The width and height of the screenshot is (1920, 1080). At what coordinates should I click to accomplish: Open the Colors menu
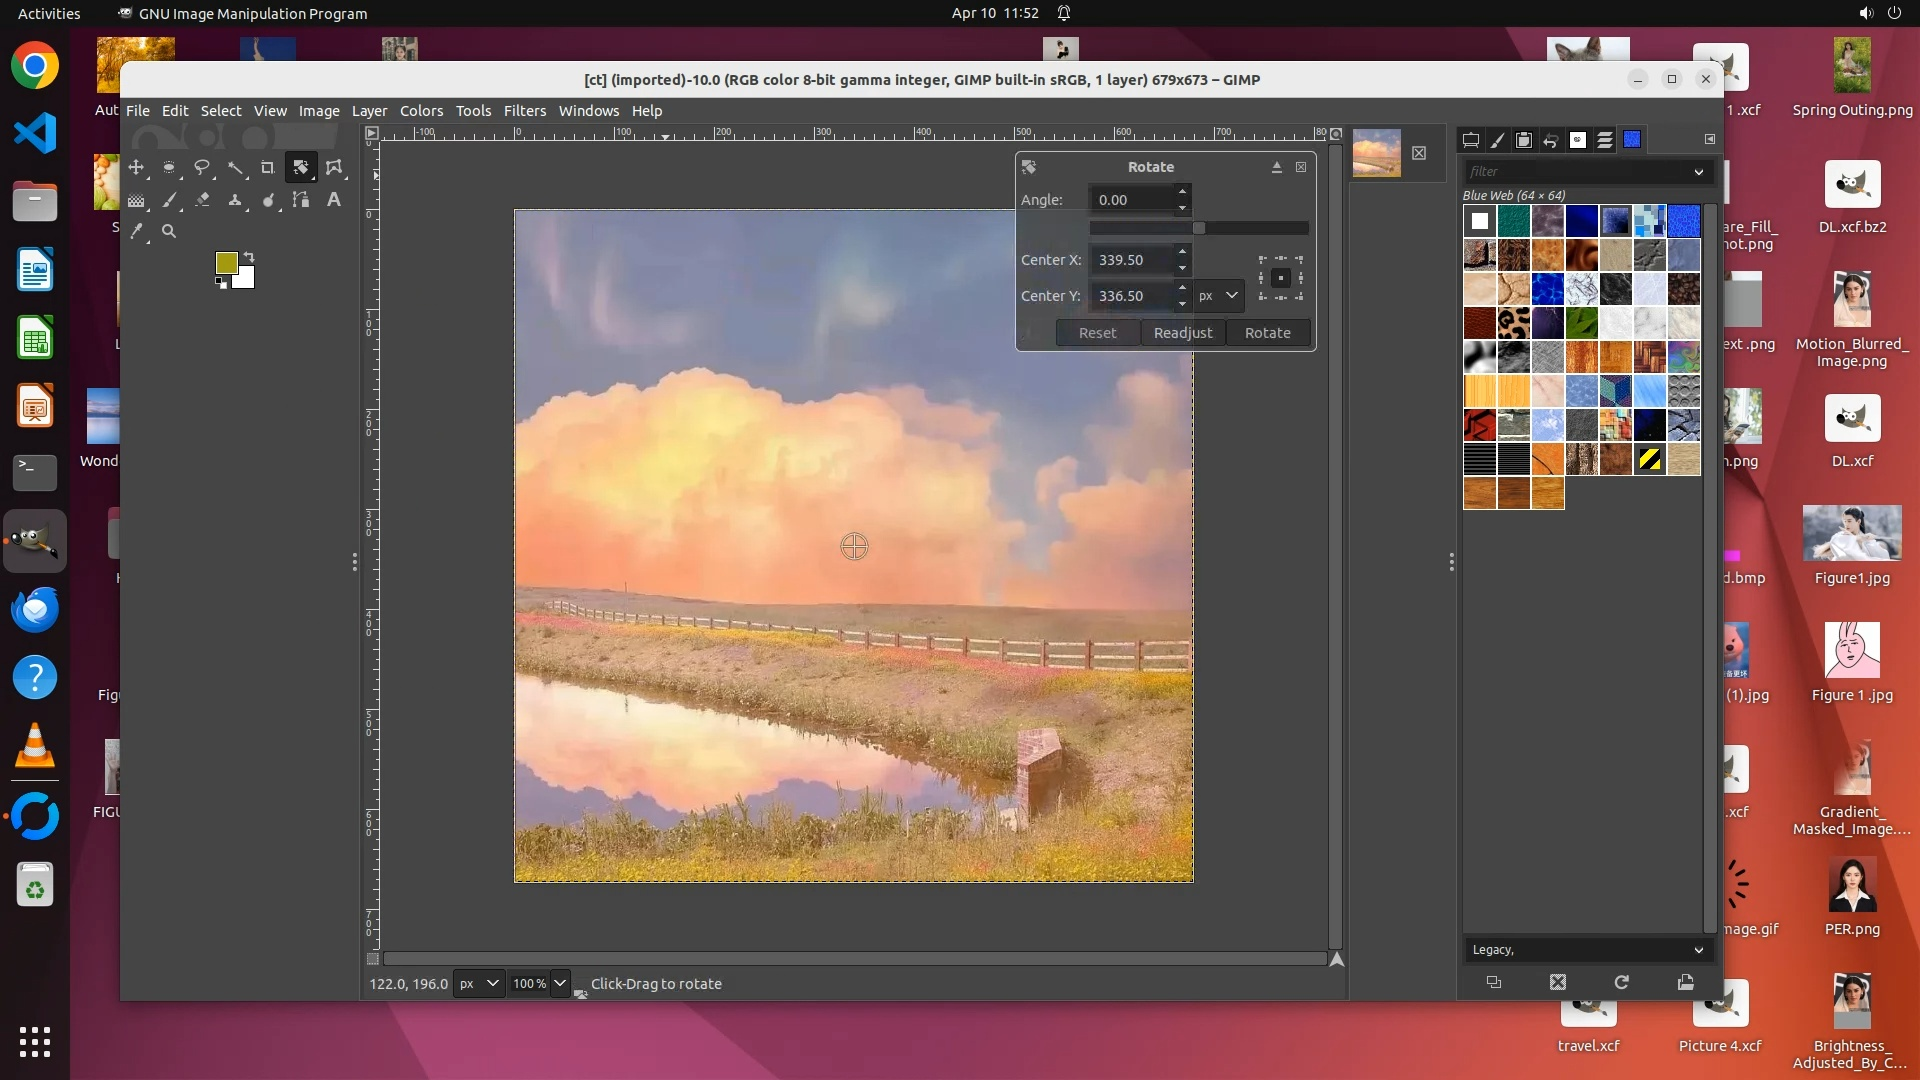tap(421, 111)
